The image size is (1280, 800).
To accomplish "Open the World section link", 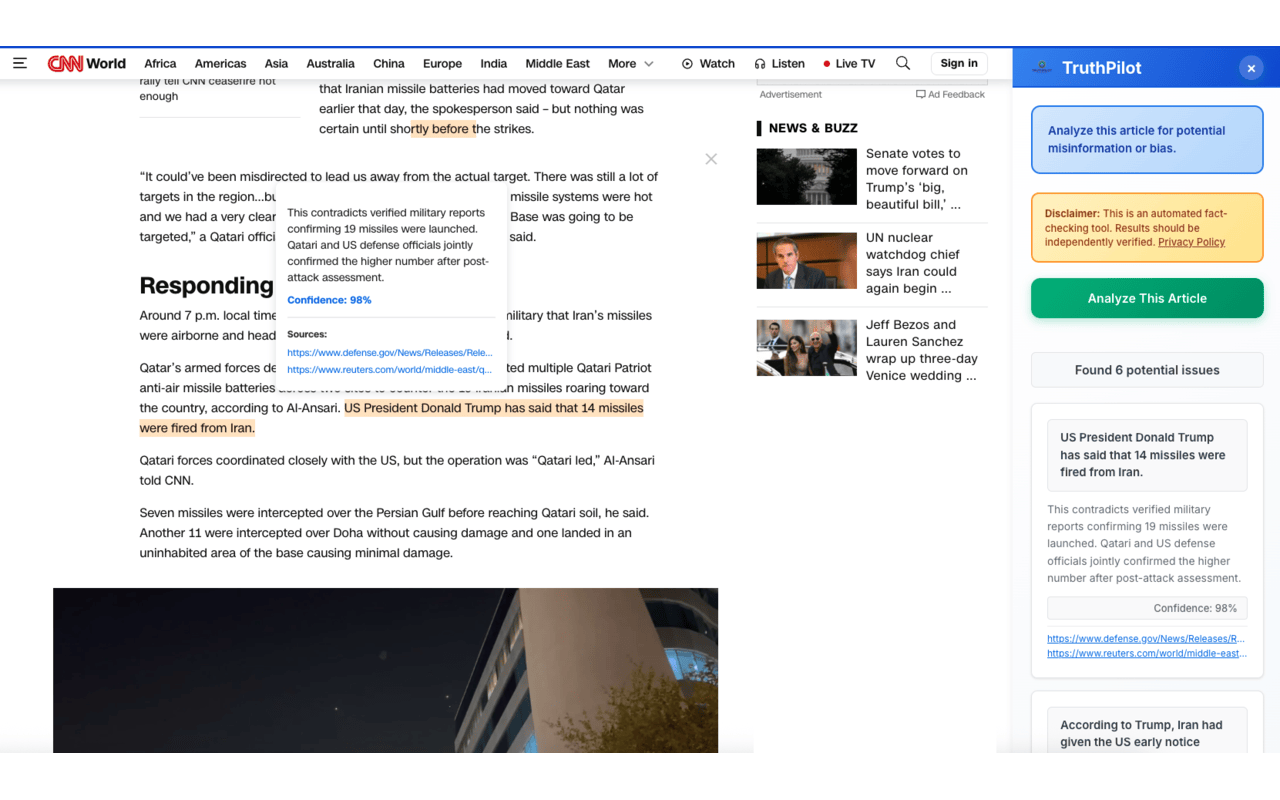I will (x=106, y=63).
